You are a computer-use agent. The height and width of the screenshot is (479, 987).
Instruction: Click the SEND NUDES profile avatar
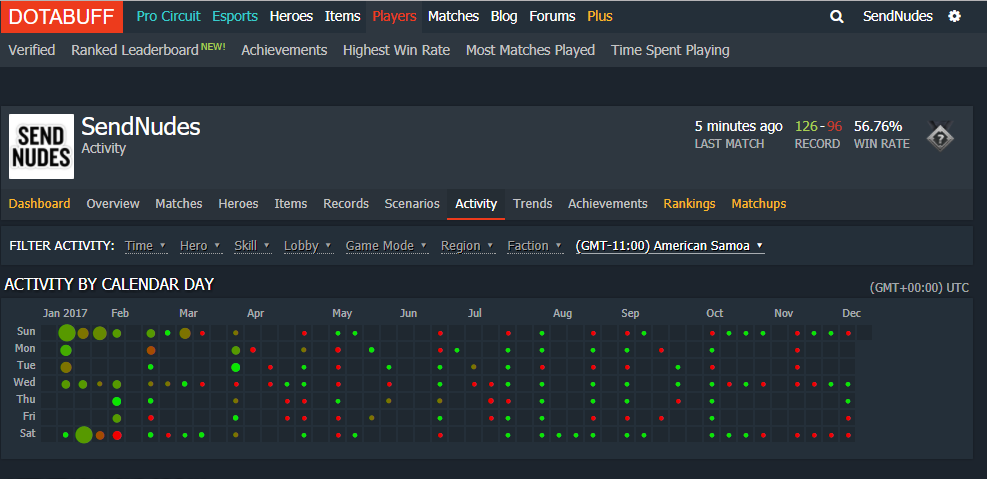tap(41, 146)
